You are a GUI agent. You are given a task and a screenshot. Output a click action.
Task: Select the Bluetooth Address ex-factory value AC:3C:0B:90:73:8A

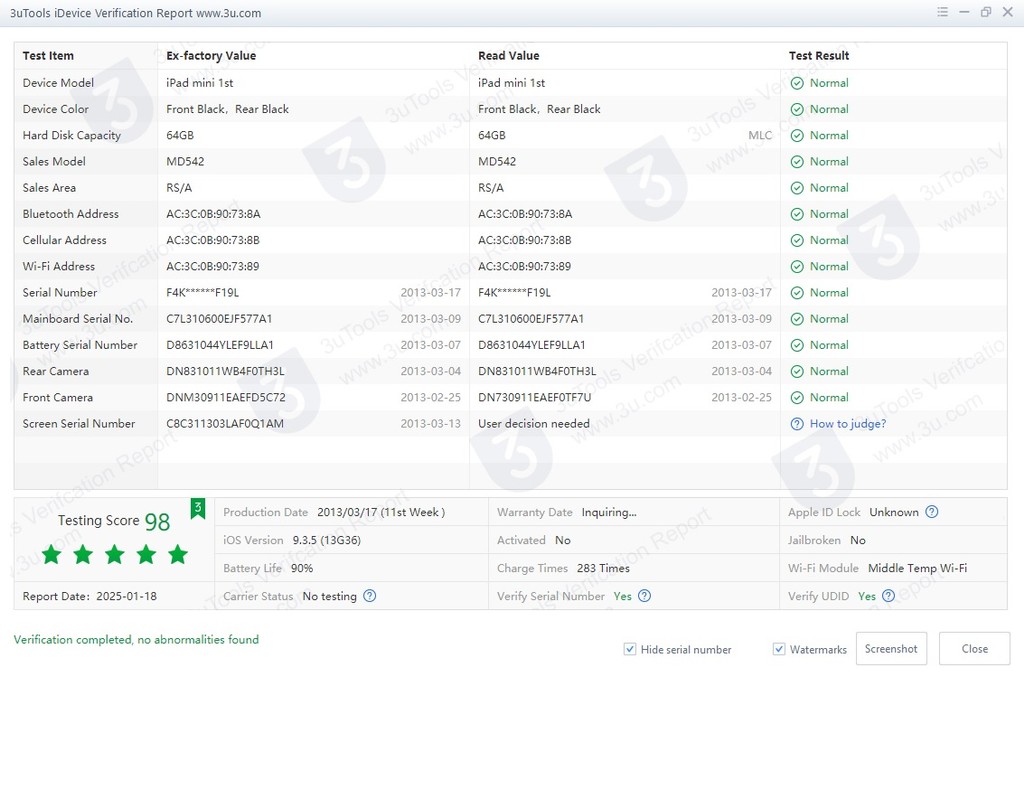(213, 214)
